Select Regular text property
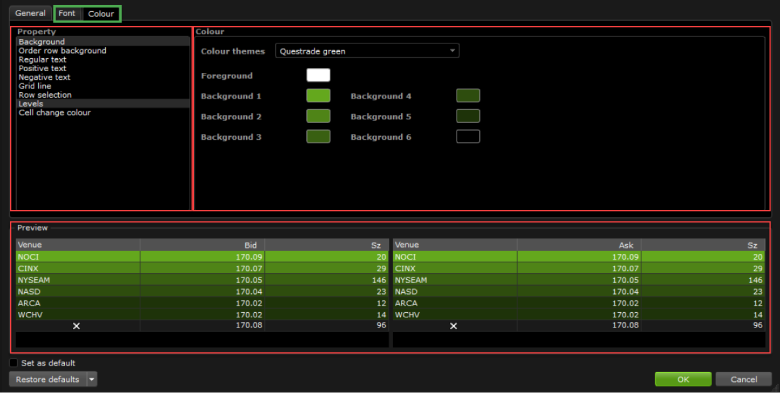The height and width of the screenshot is (393, 780). click(103, 60)
